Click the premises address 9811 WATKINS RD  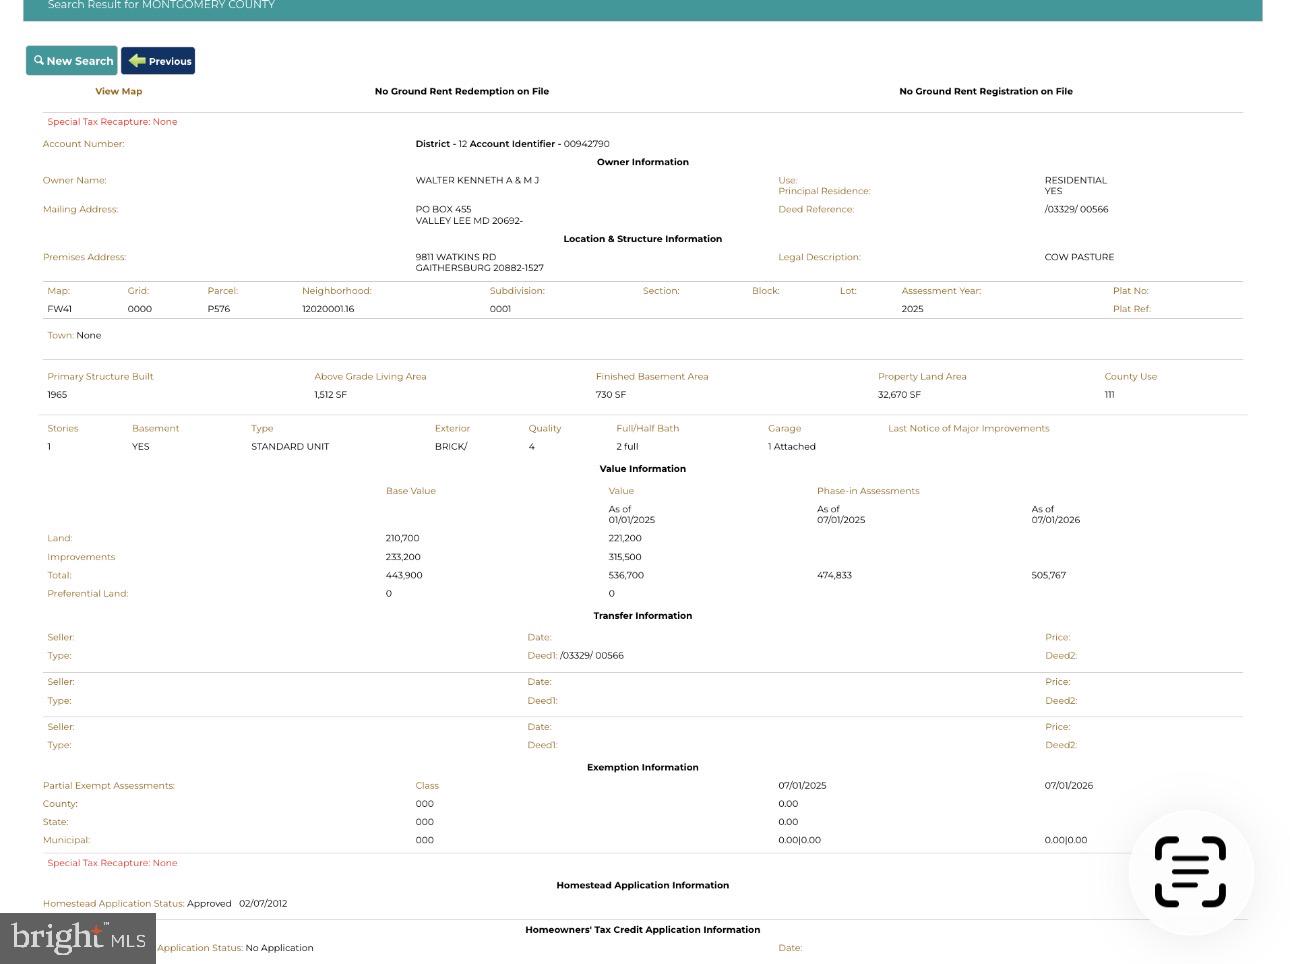pos(456,257)
